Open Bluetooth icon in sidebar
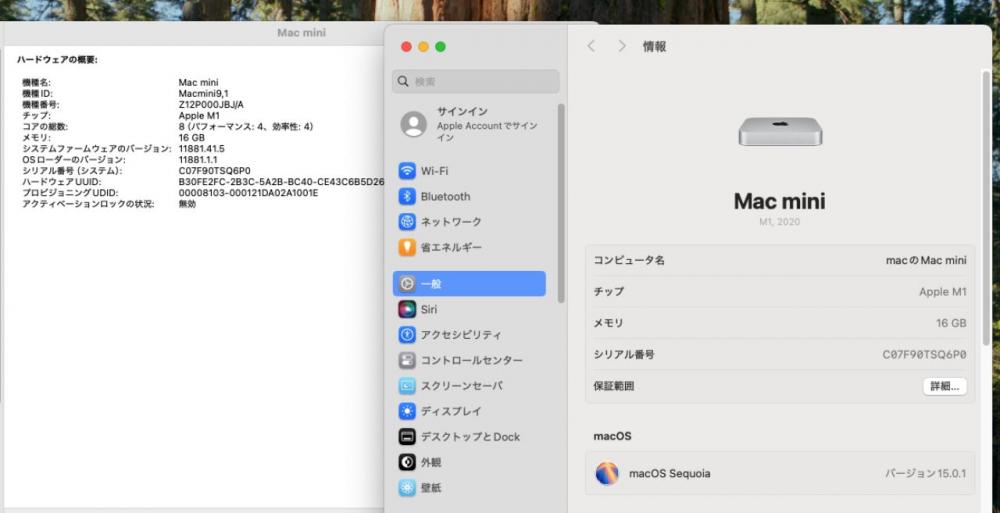This screenshot has width=1000, height=513. click(x=407, y=197)
